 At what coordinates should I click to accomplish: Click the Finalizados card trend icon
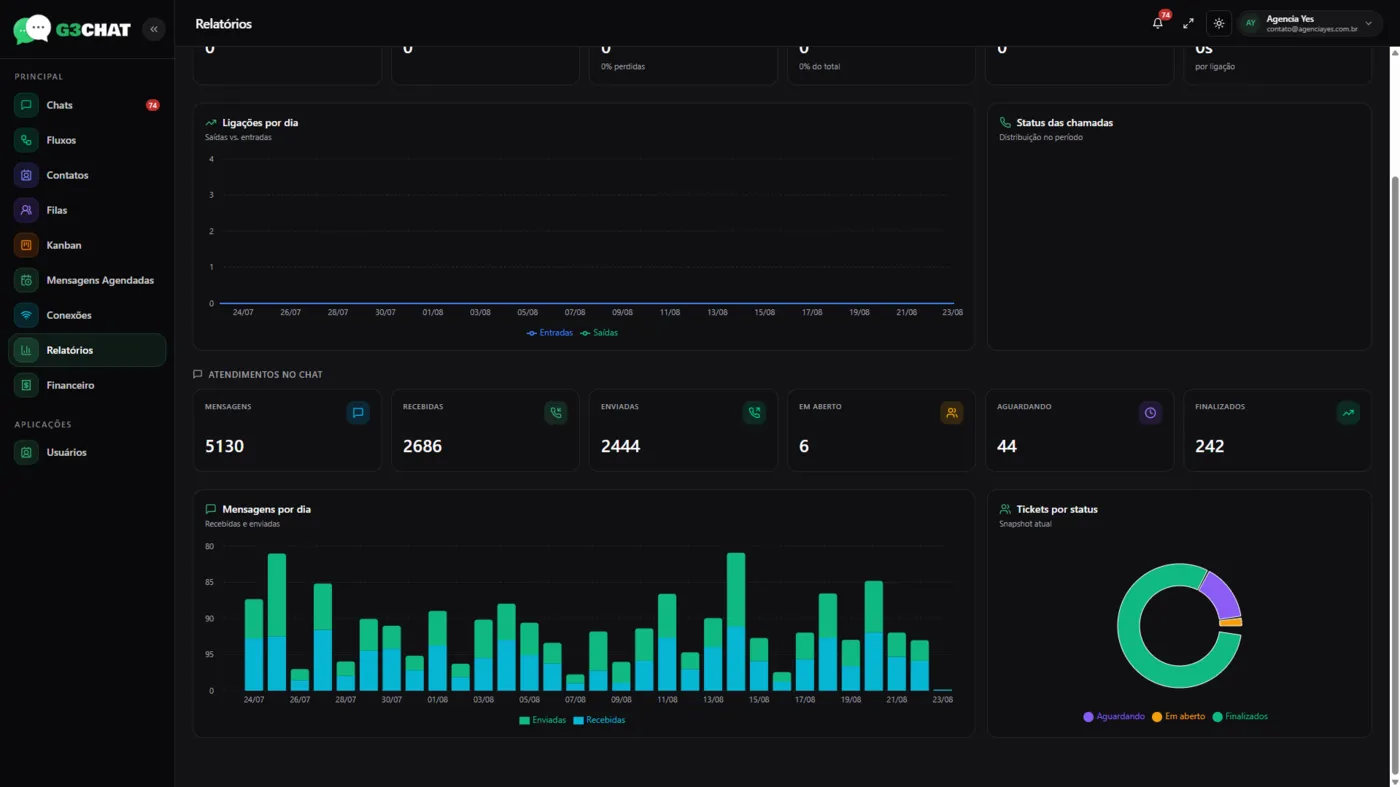point(1348,413)
